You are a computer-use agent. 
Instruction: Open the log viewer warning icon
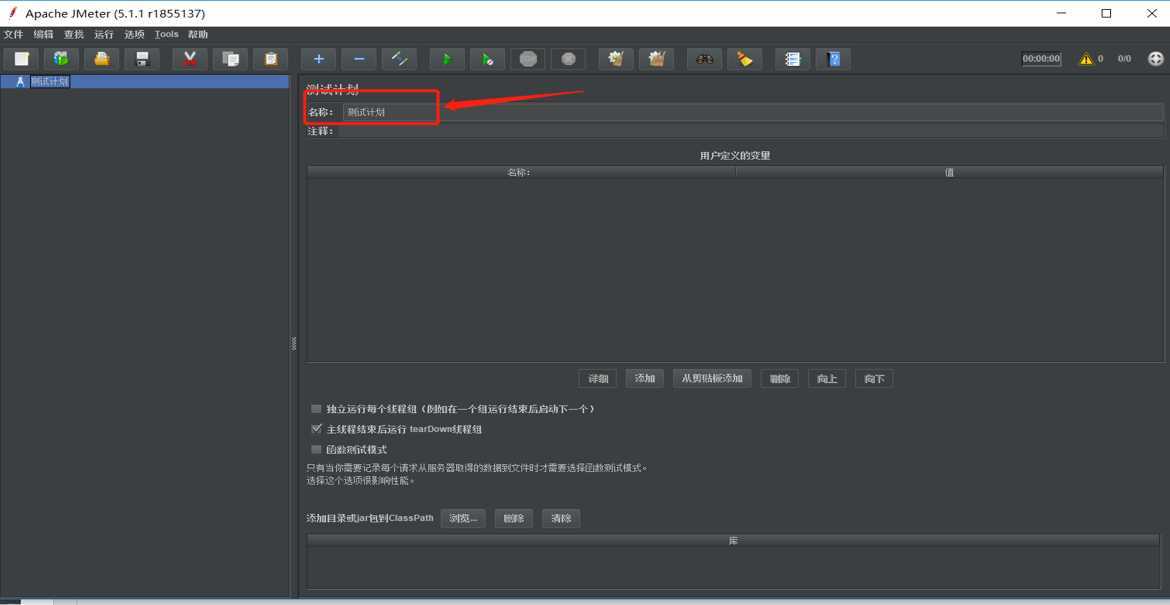tap(1086, 59)
